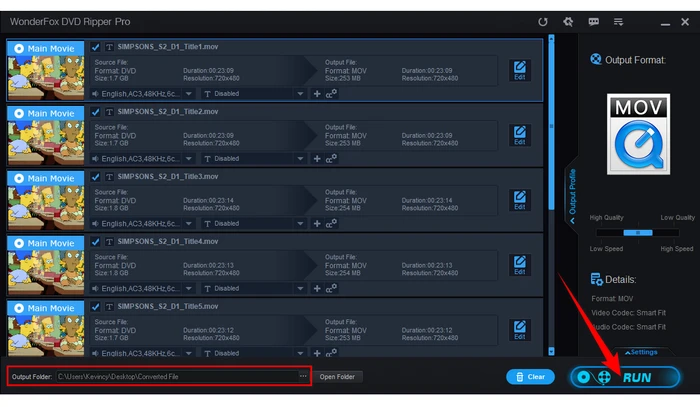Rename Title1 using the T icon
The height and width of the screenshot is (407, 700).
(109, 47)
